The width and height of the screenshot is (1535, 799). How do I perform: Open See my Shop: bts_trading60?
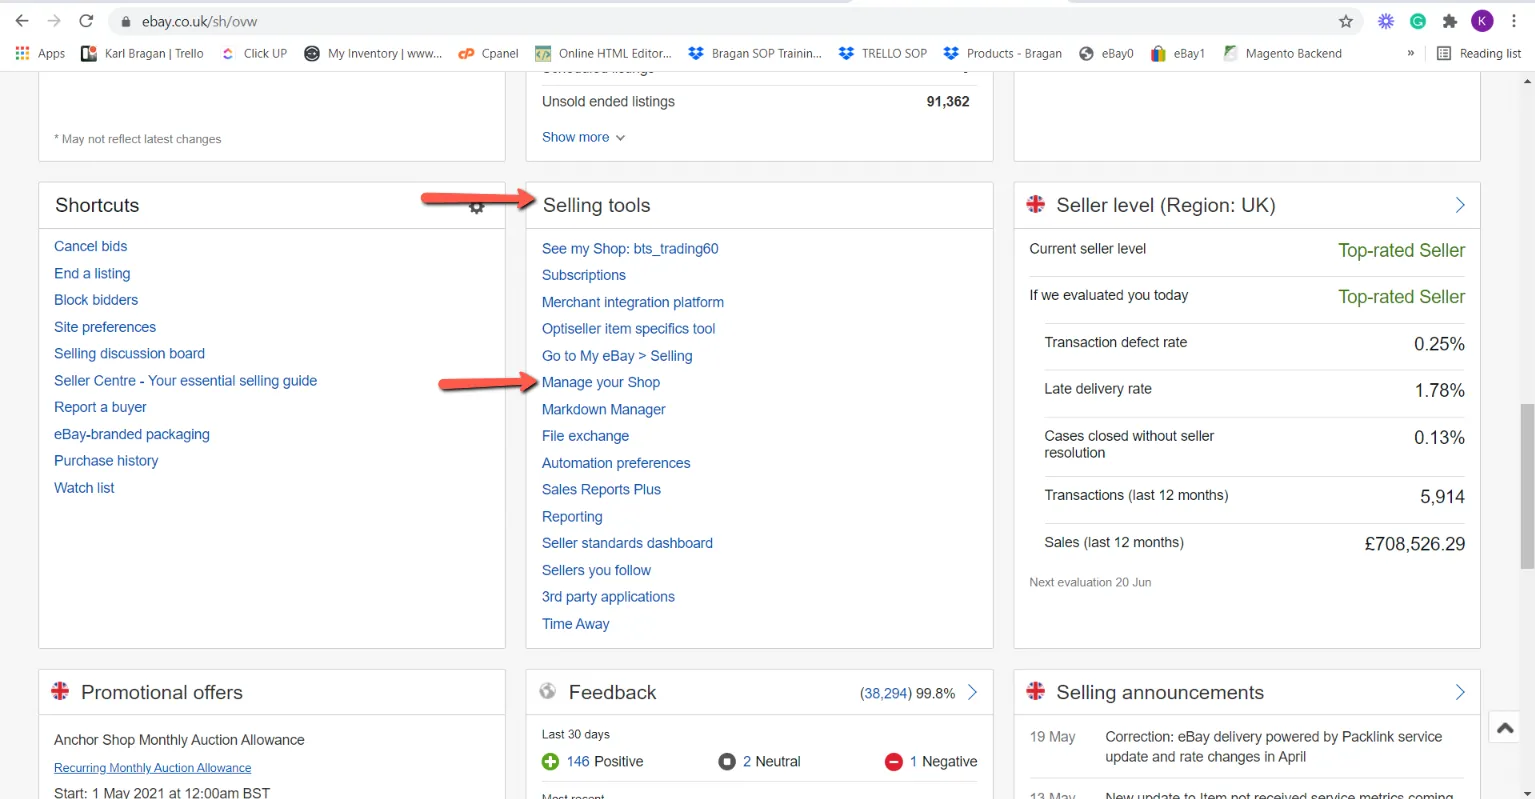(630, 249)
